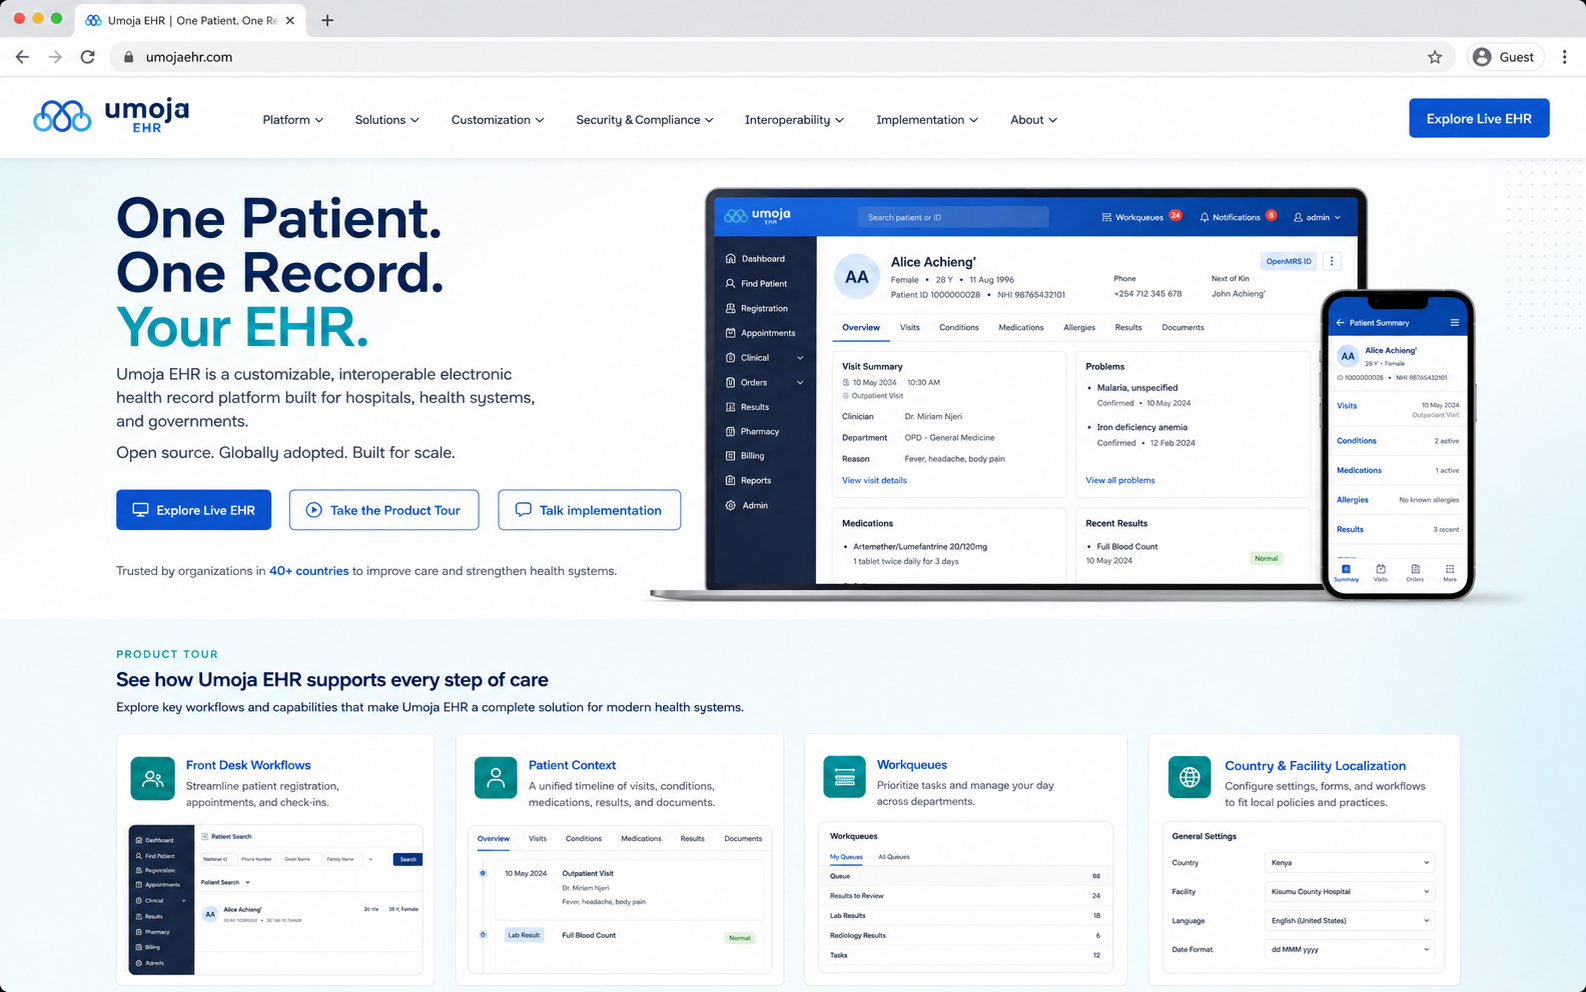Tap Summary in the phone bottom navigation
This screenshot has width=1586, height=992.
(x=1346, y=572)
